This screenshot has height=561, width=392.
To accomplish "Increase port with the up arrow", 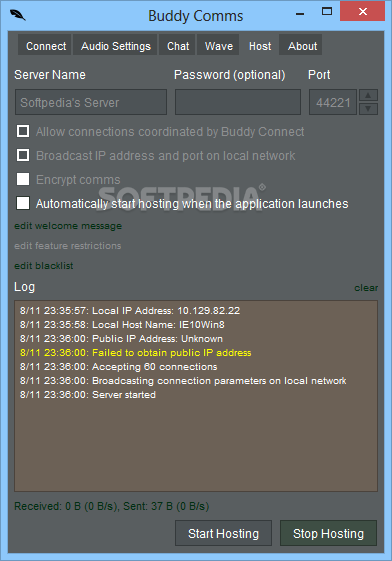I will 368,96.
